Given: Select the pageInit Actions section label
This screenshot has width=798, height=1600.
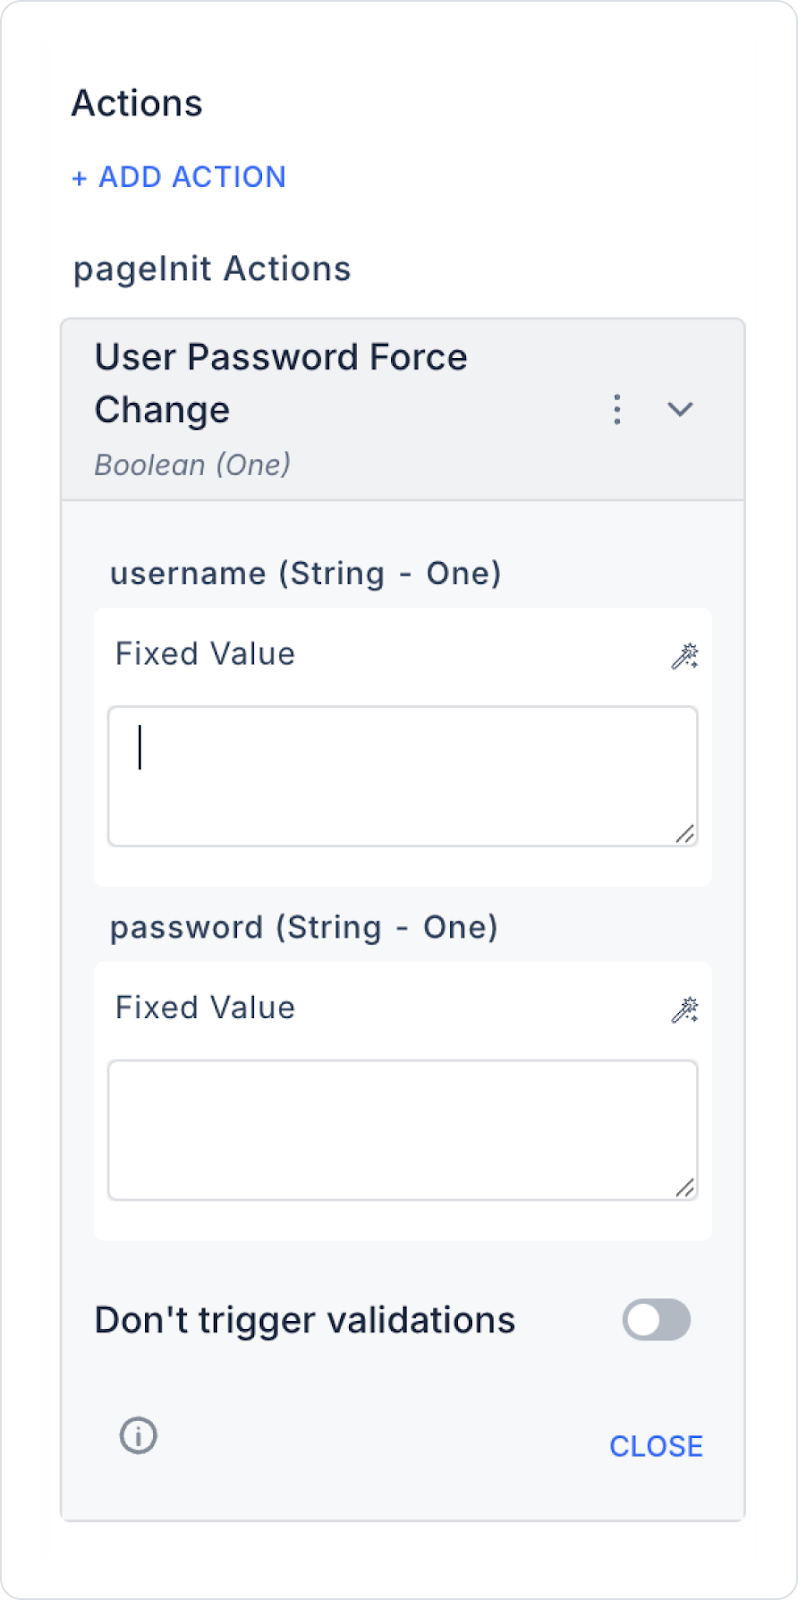Looking at the screenshot, I should 212,269.
